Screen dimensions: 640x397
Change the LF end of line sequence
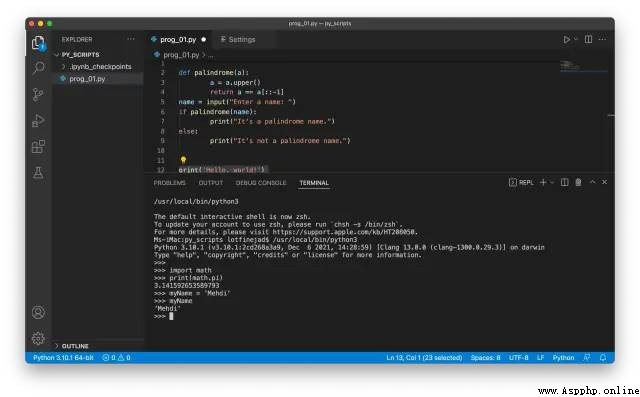[540, 358]
